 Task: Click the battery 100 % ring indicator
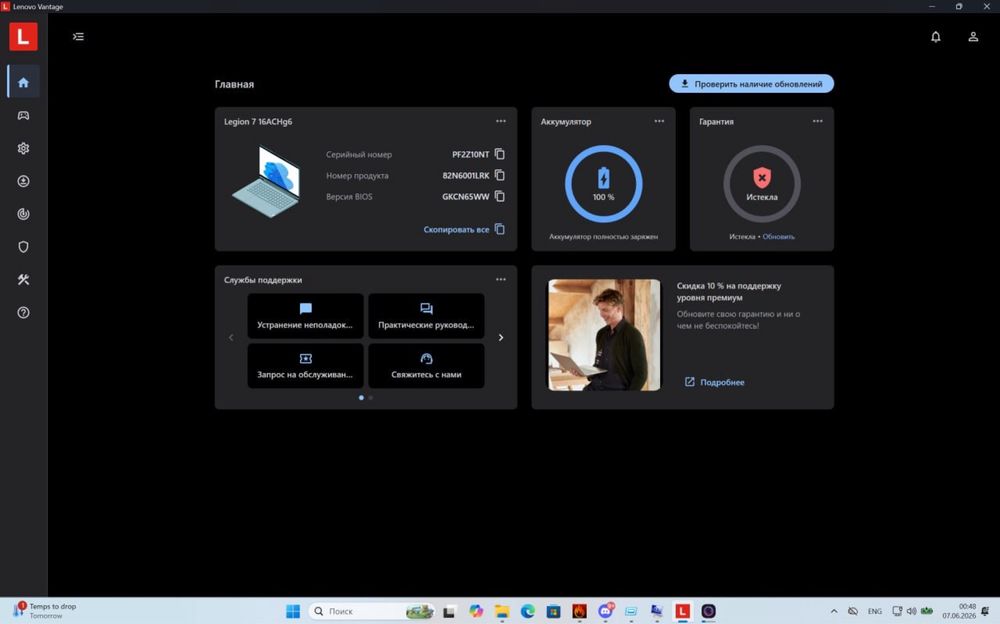pos(603,184)
